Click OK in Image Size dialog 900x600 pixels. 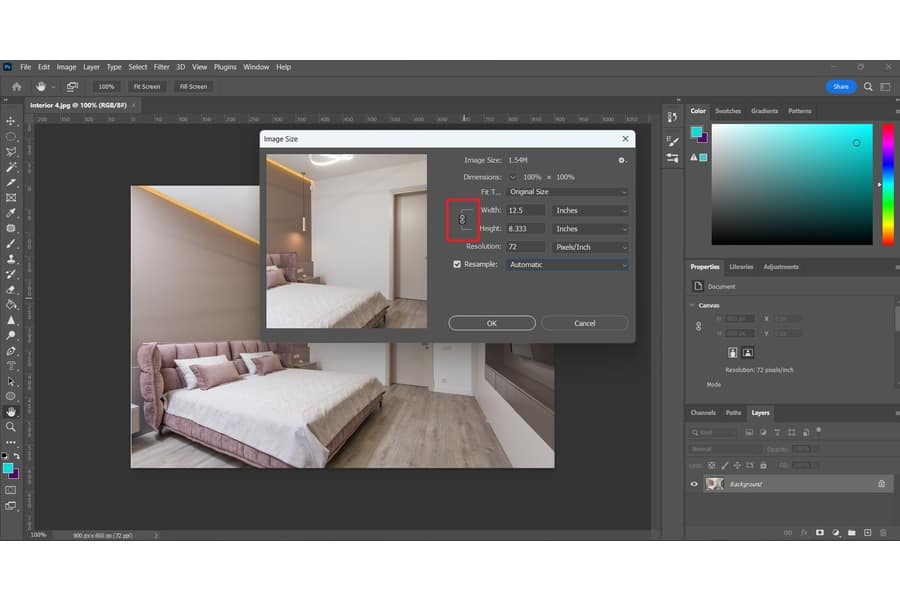coord(491,323)
